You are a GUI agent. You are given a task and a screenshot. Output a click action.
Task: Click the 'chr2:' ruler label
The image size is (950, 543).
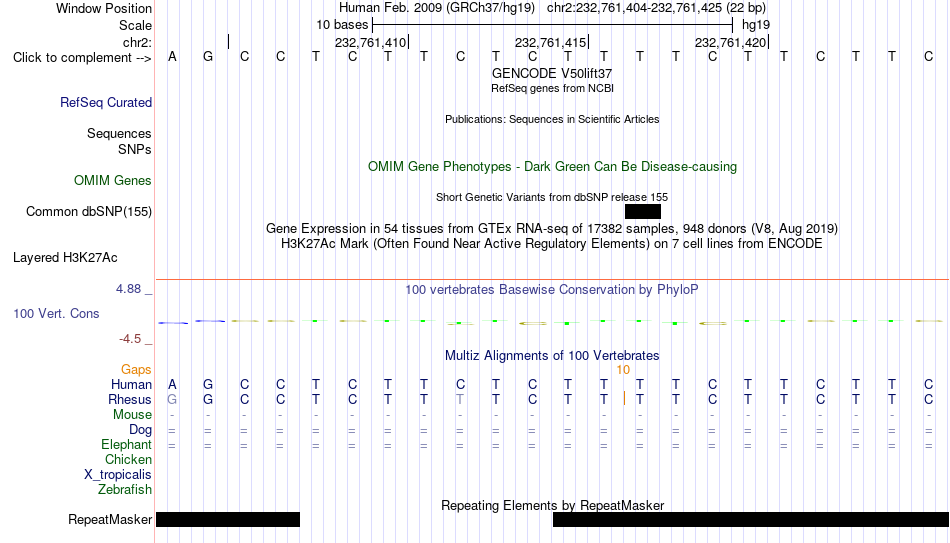point(137,42)
